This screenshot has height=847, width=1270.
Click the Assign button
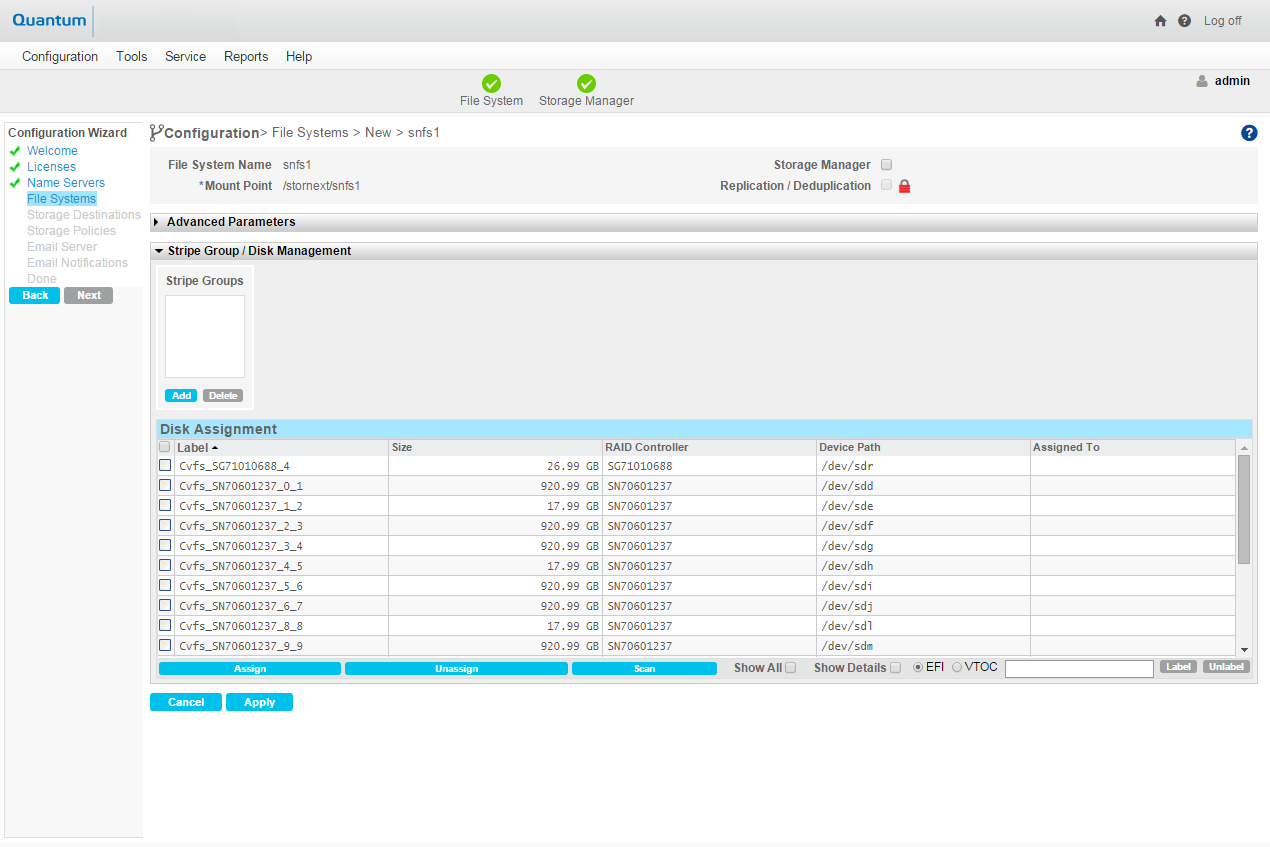tap(250, 668)
